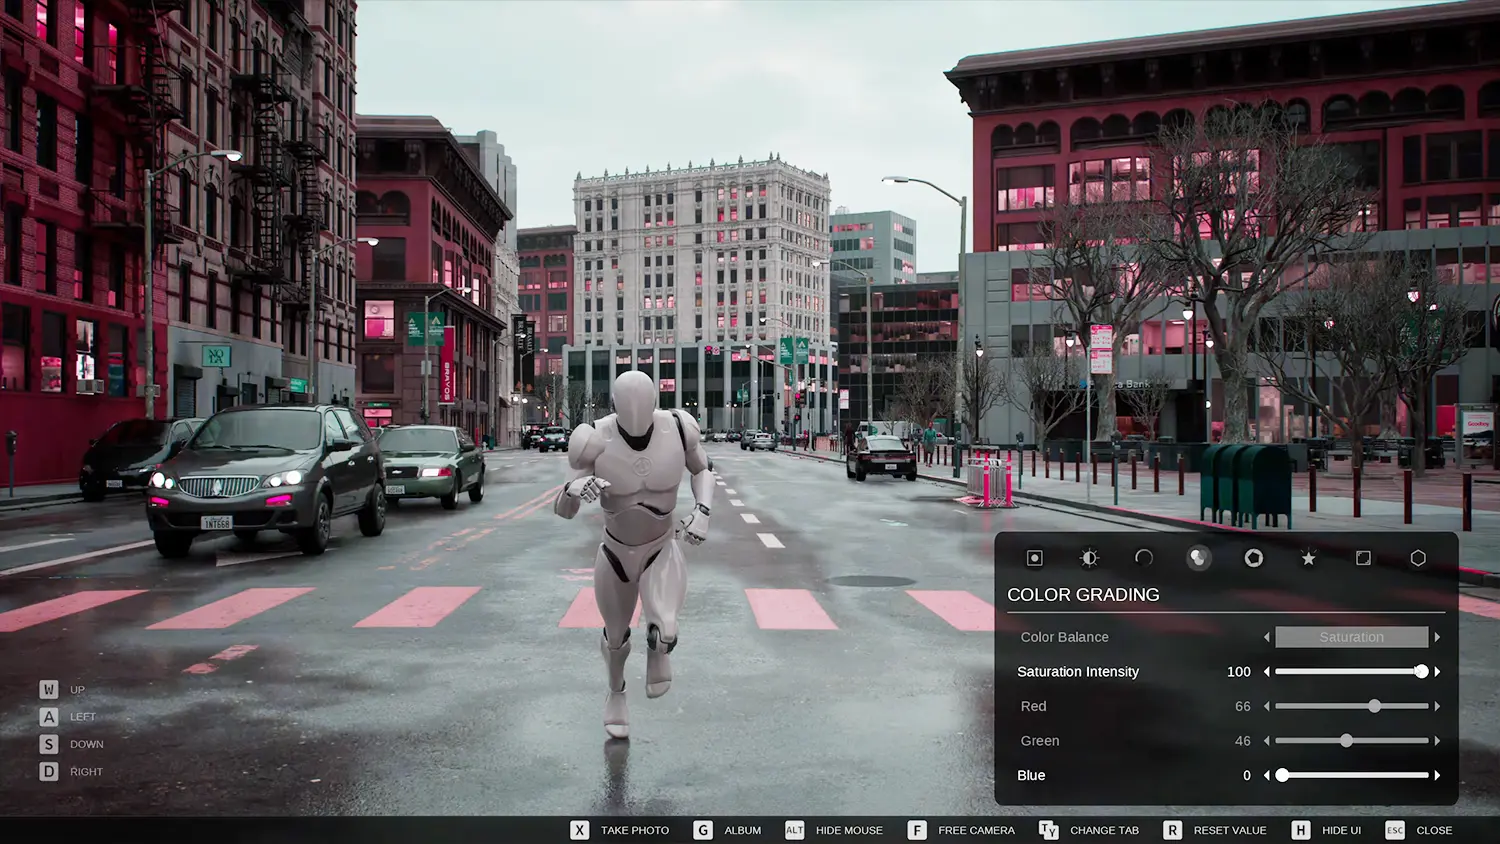Click the Reset Value label

pos(1230,830)
